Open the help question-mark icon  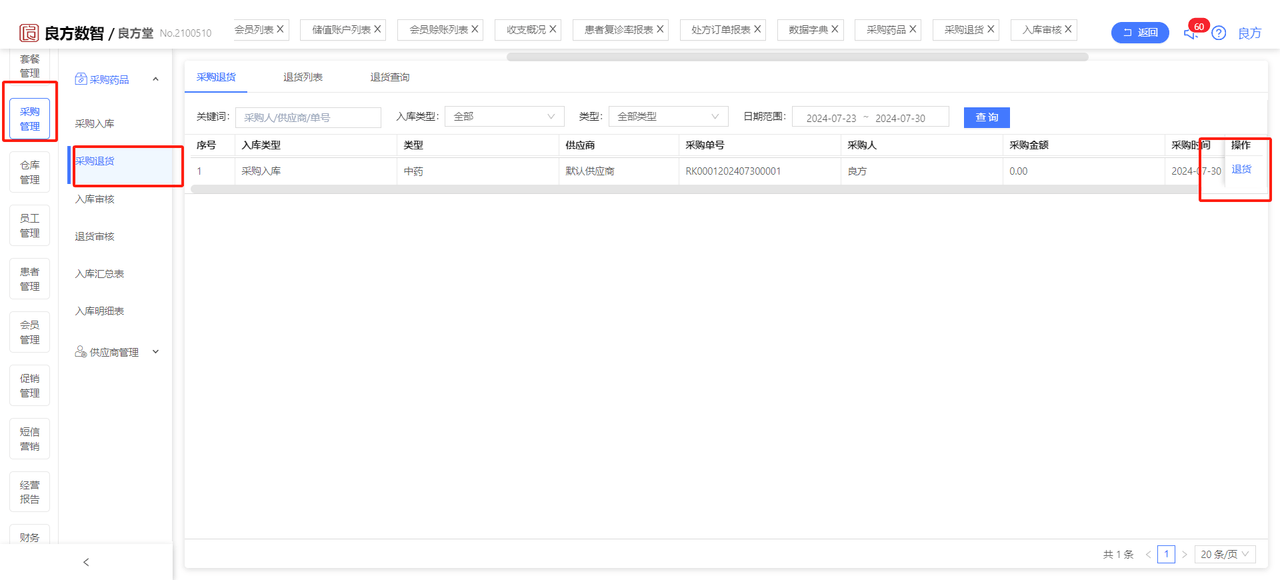click(x=1219, y=33)
